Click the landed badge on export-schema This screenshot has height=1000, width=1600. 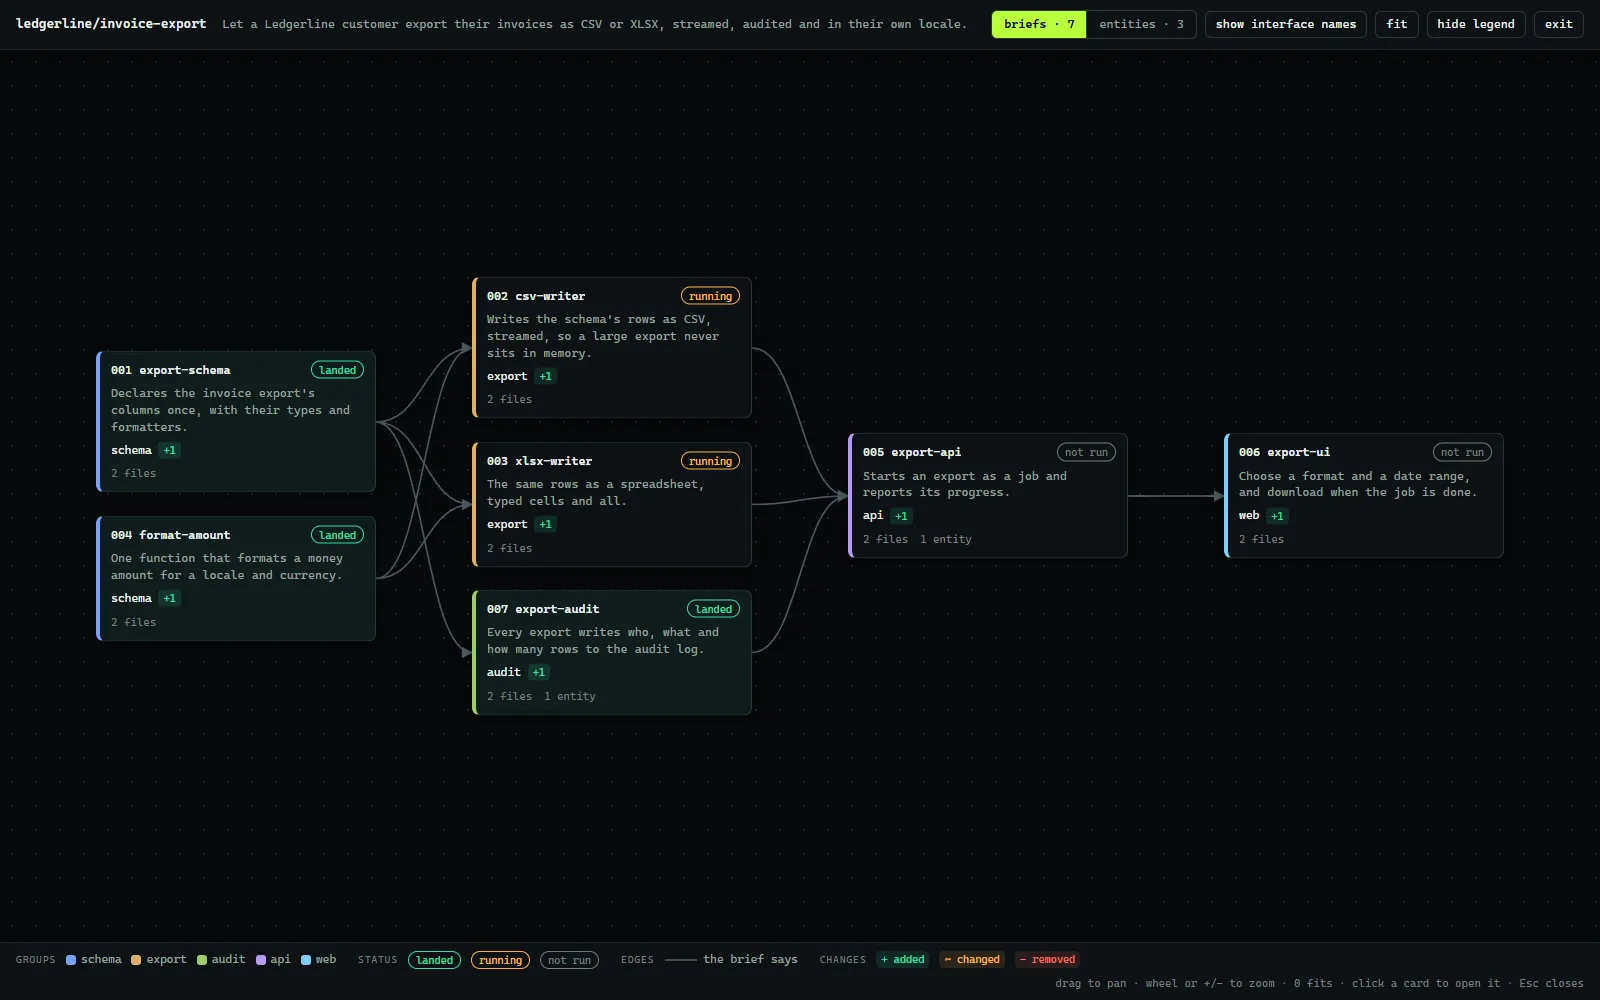click(x=338, y=370)
